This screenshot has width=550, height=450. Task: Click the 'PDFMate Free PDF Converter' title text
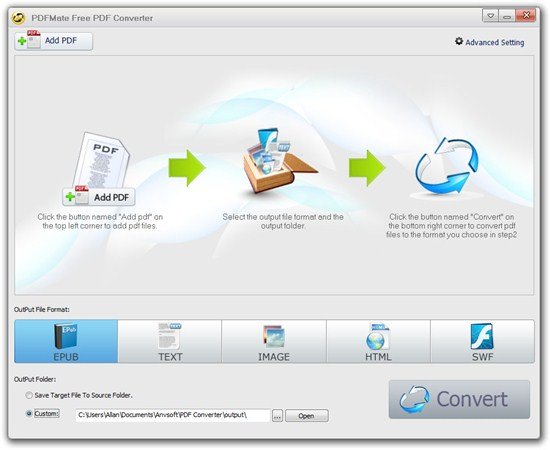tap(92, 18)
